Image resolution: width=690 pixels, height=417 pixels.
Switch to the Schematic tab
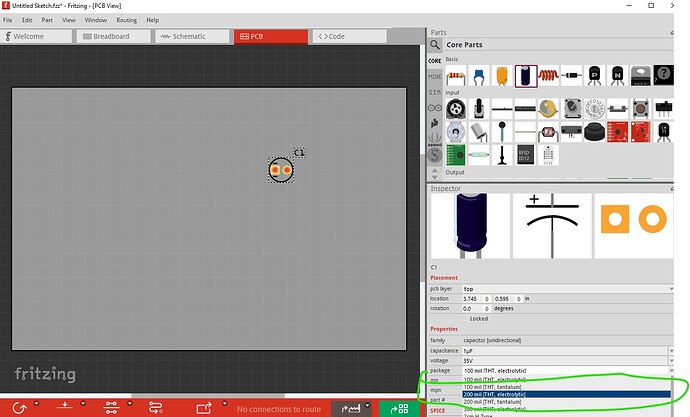coord(192,37)
